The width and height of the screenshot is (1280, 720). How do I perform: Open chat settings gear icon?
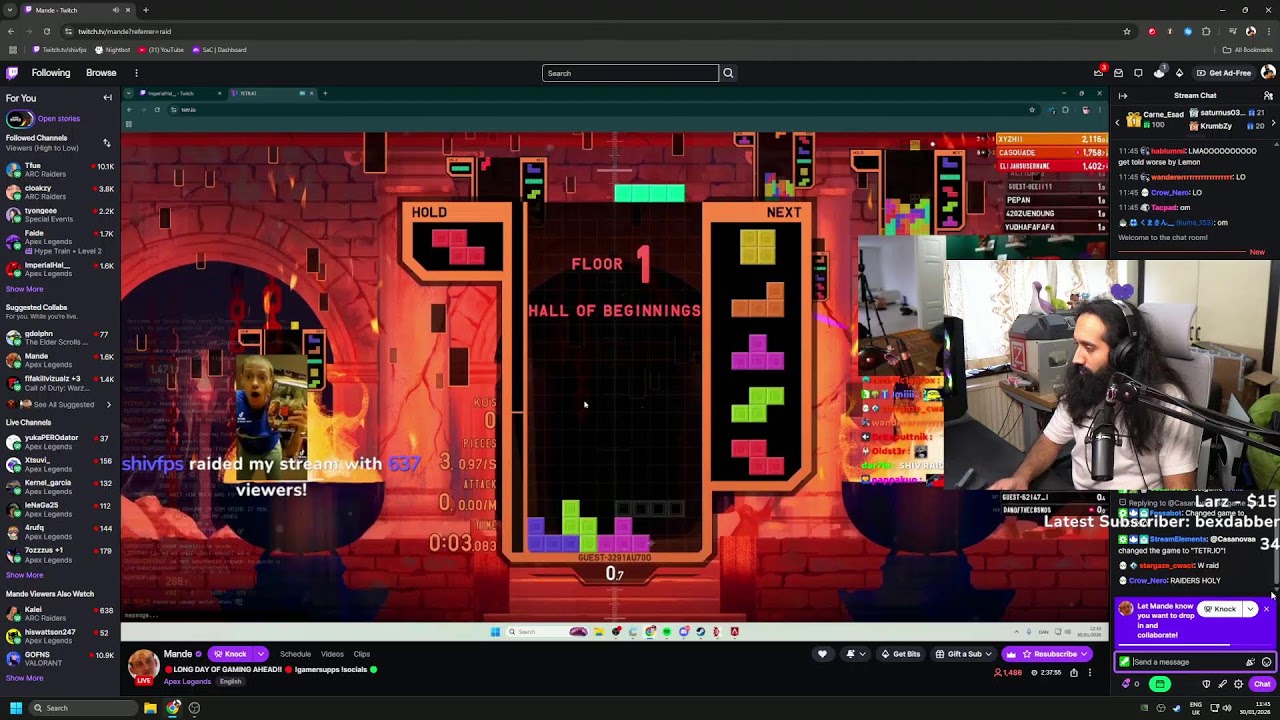1238,684
